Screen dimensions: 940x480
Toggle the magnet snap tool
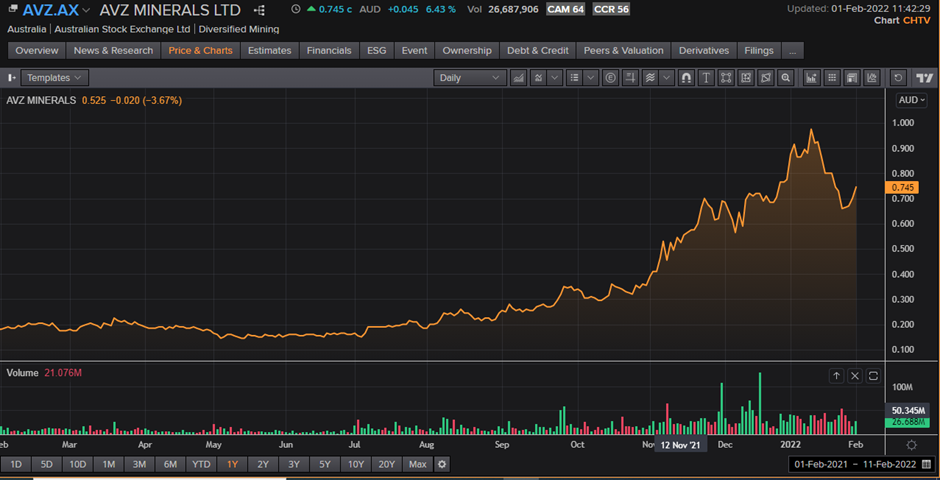(x=686, y=78)
